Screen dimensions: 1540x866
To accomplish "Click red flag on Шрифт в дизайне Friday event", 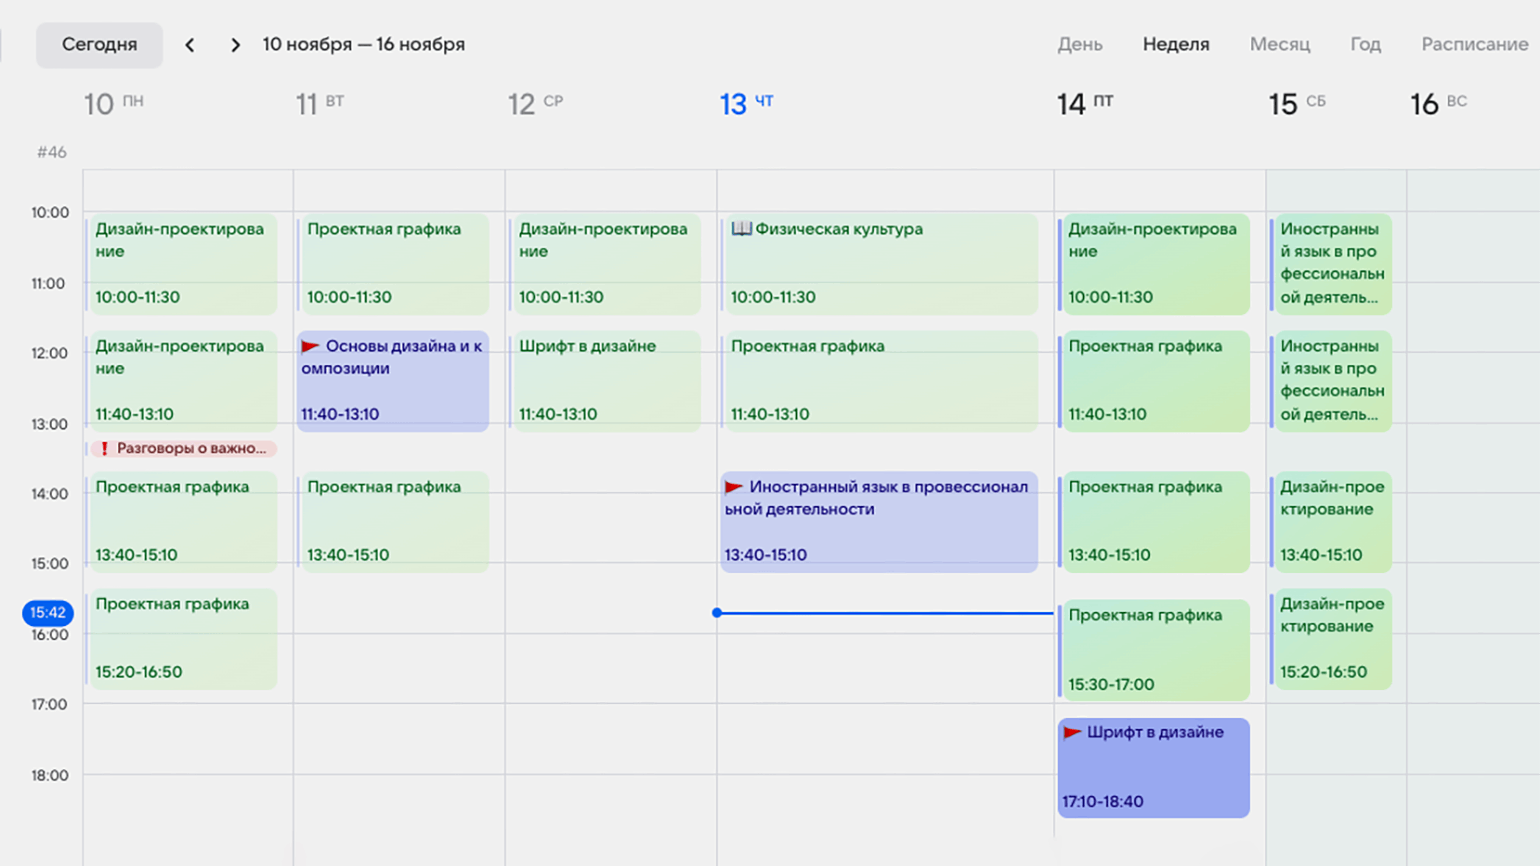I will pyautogui.click(x=1072, y=732).
